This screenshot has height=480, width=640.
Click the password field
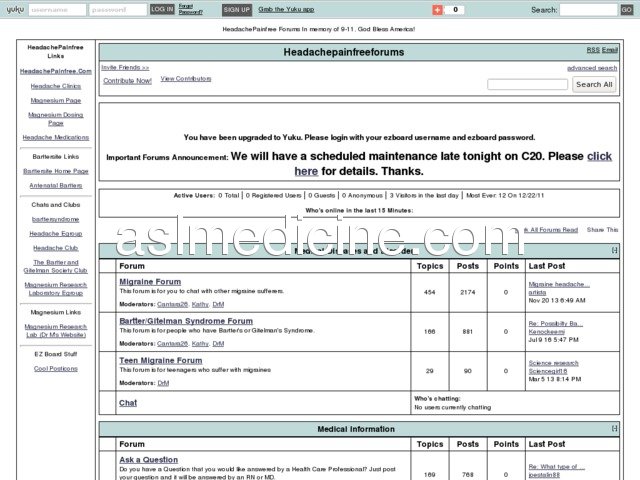click(x=118, y=10)
